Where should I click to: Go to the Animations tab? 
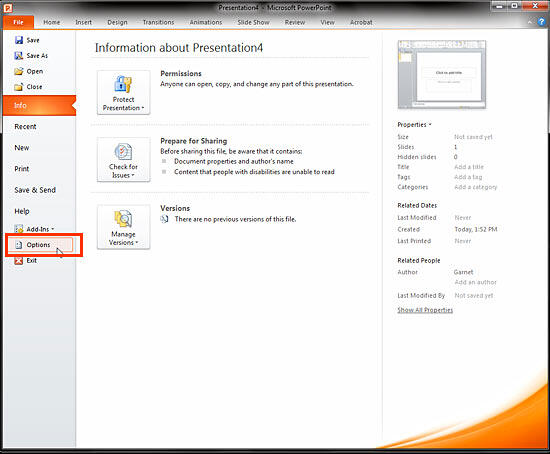[206, 22]
